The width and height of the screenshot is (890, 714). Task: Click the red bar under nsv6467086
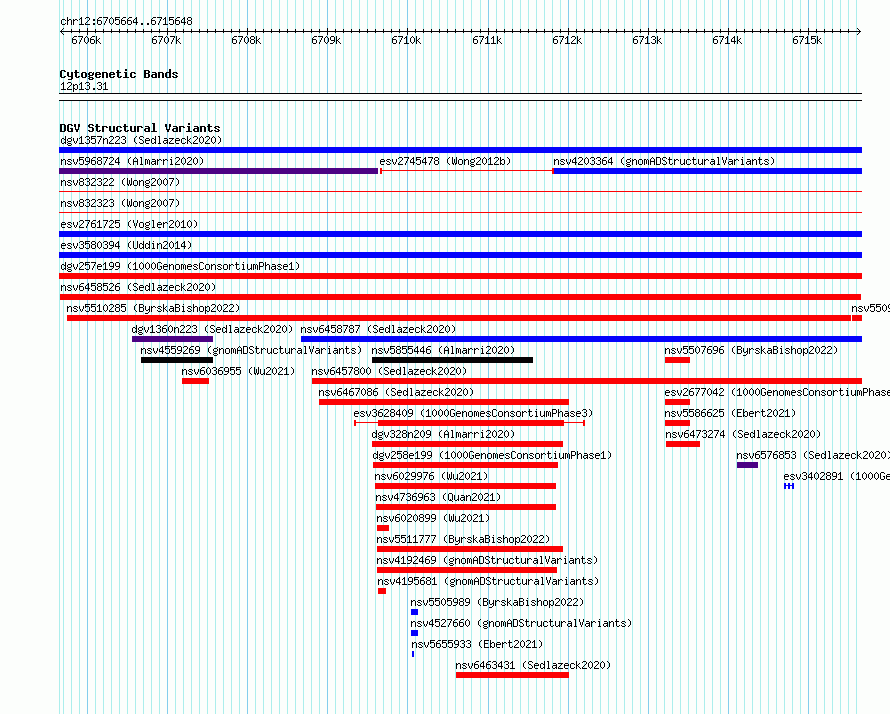coord(444,402)
